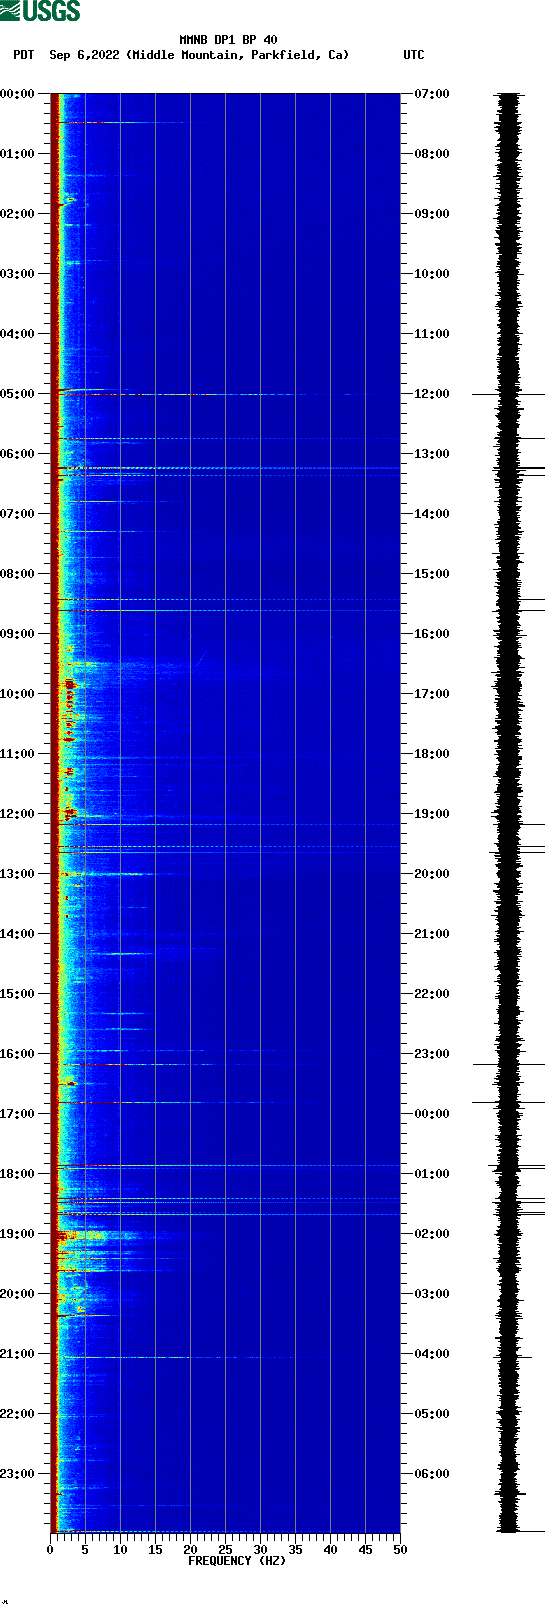Screen dimensions: 552x1613
Task: Click the 12:00 UTC label on the right axis
Action: (432, 394)
